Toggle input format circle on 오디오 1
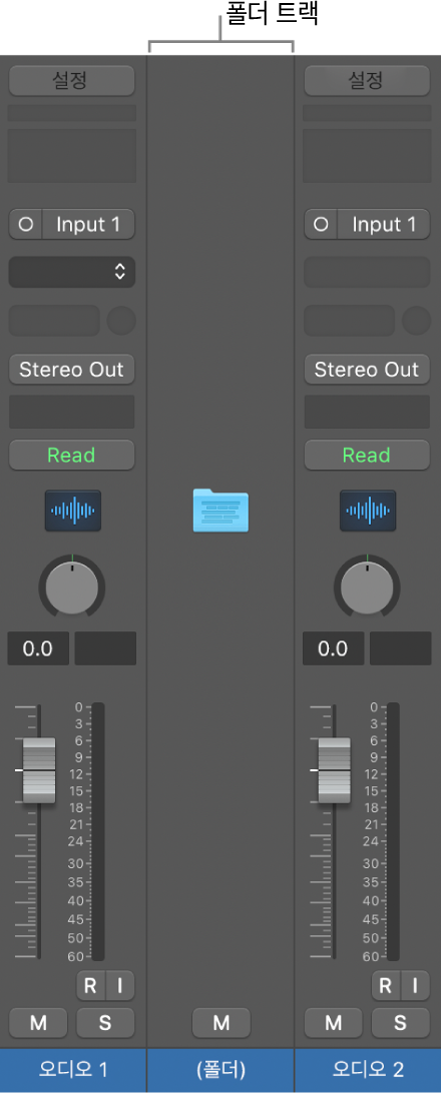Image resolution: width=442 pixels, height=1093 pixels. coord(26,225)
